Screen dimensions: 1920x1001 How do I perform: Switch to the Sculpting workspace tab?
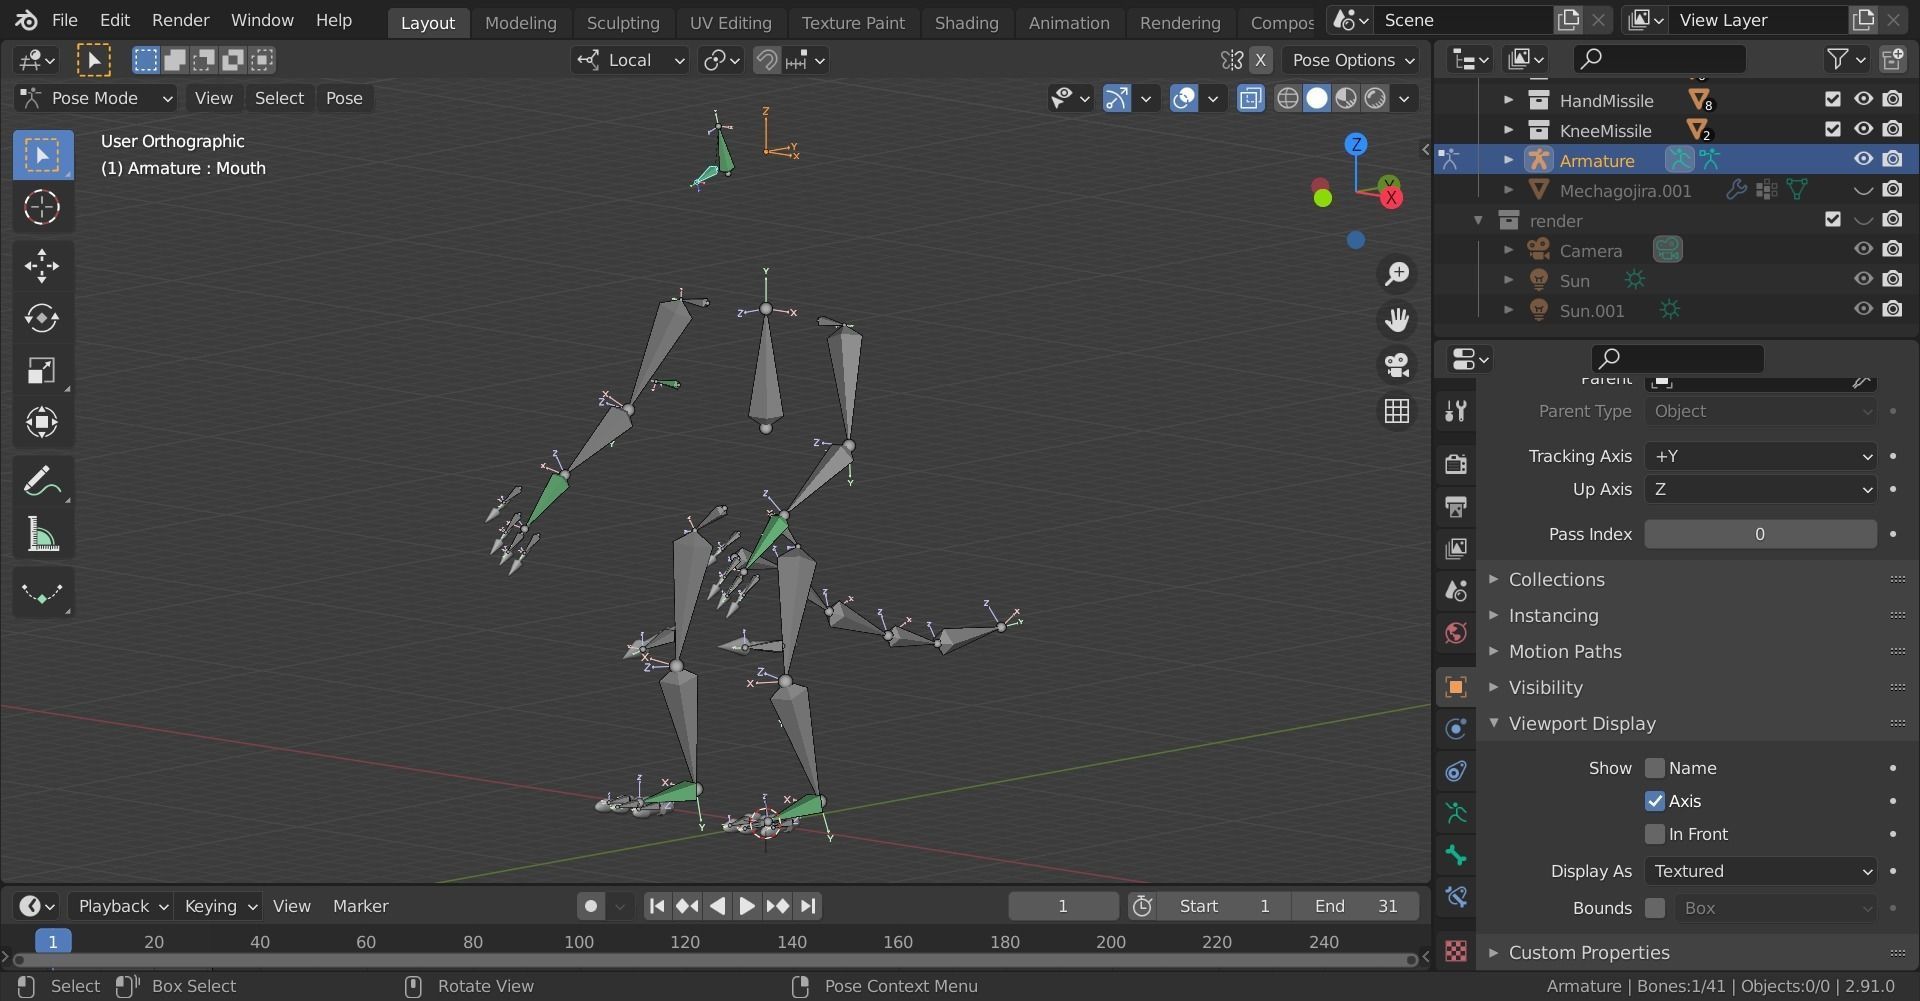(623, 22)
